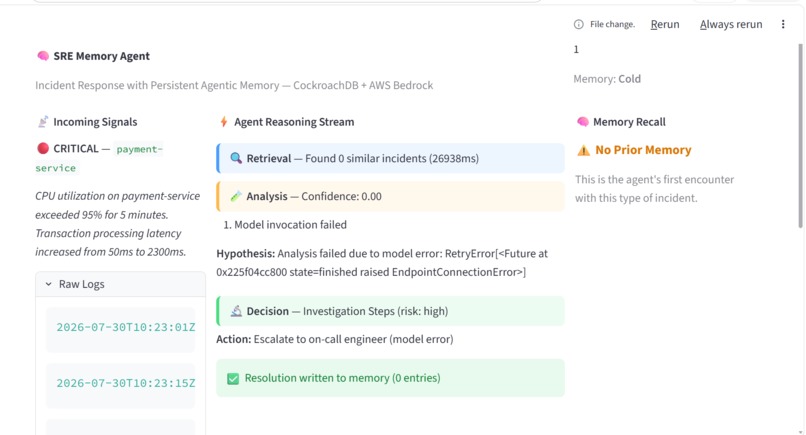Click the Incident Response subtitle text
Viewport: 806px width, 435px height.
coord(234,85)
